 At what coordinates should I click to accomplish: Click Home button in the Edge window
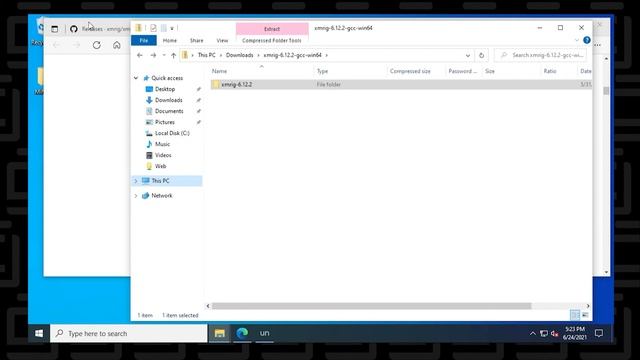(117, 45)
